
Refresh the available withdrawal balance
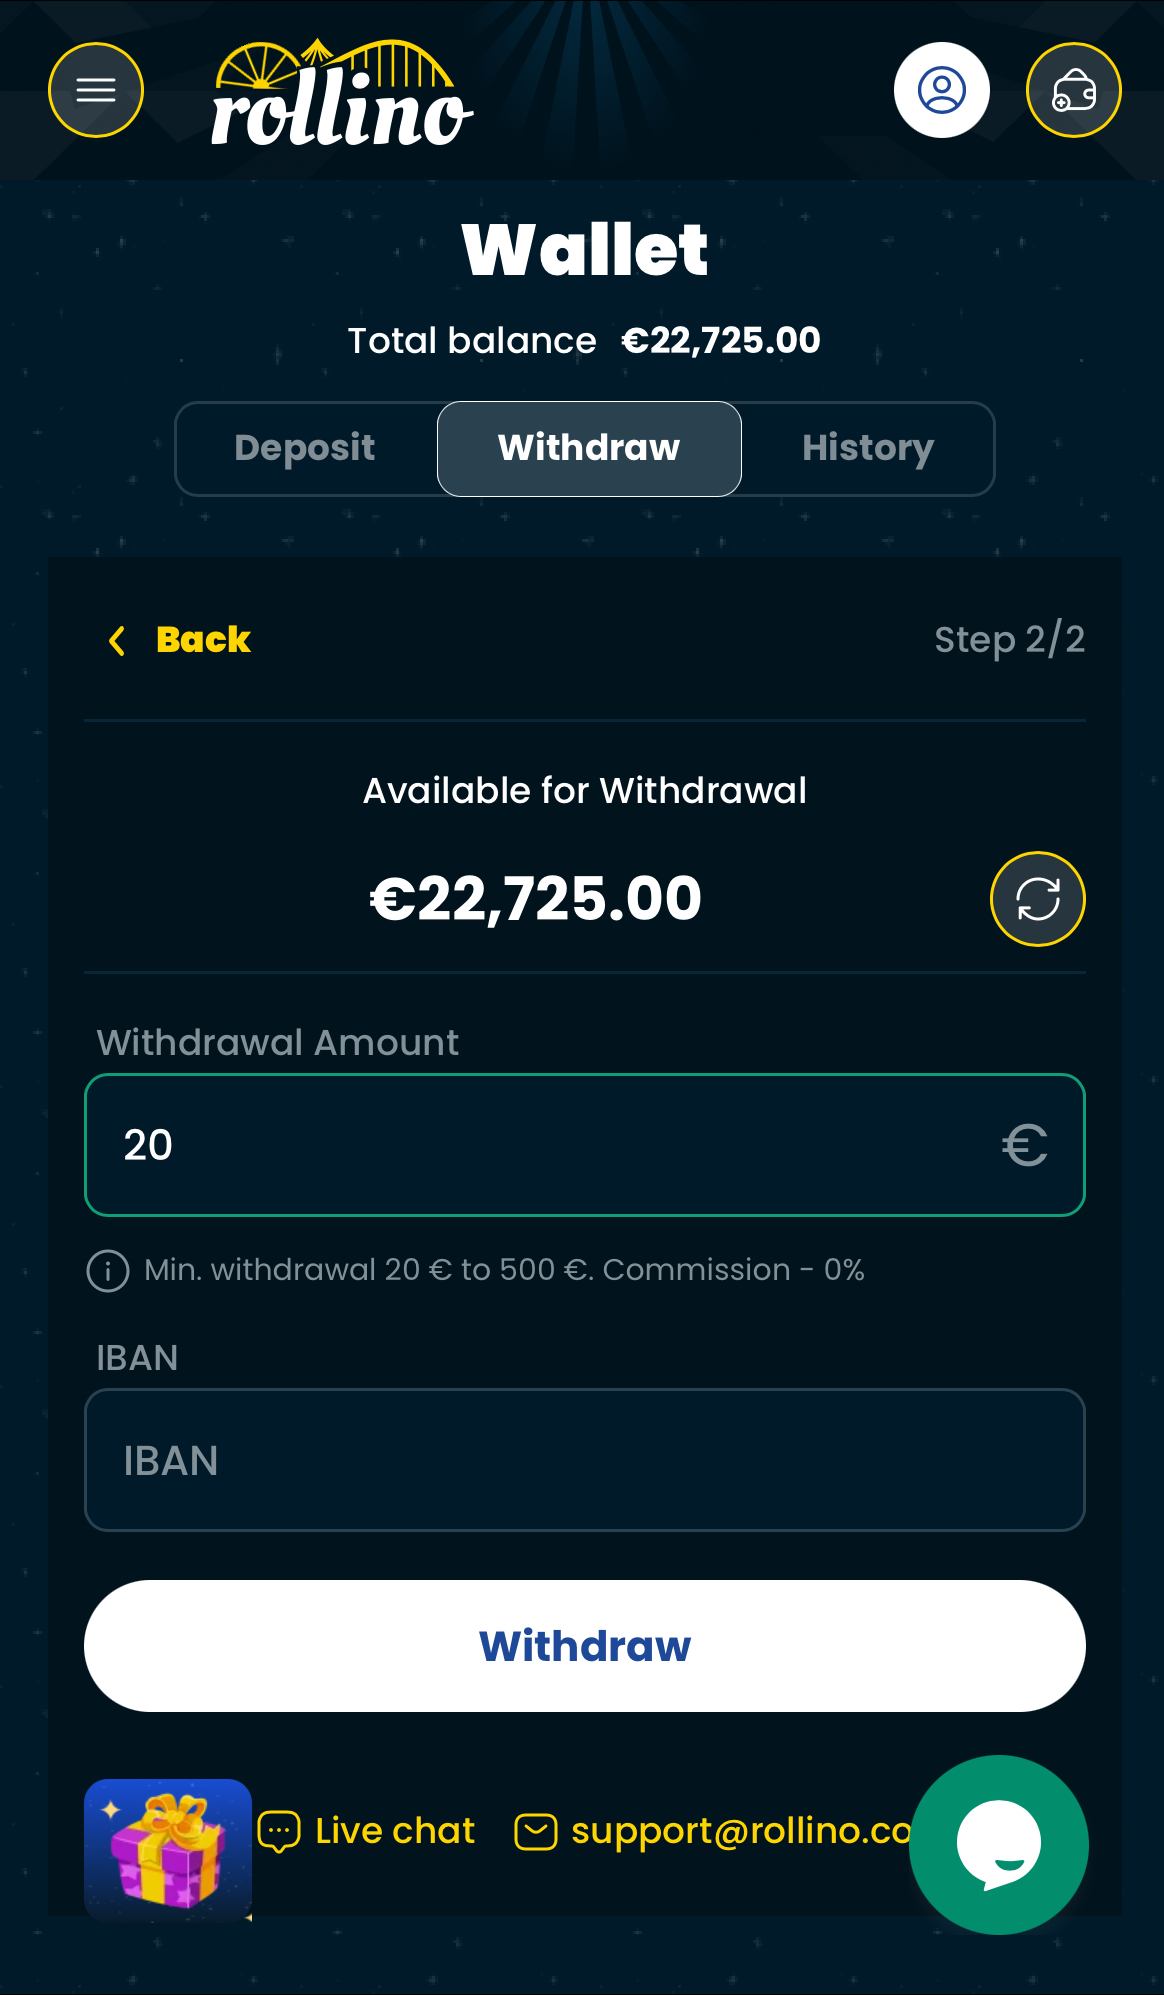click(1037, 898)
